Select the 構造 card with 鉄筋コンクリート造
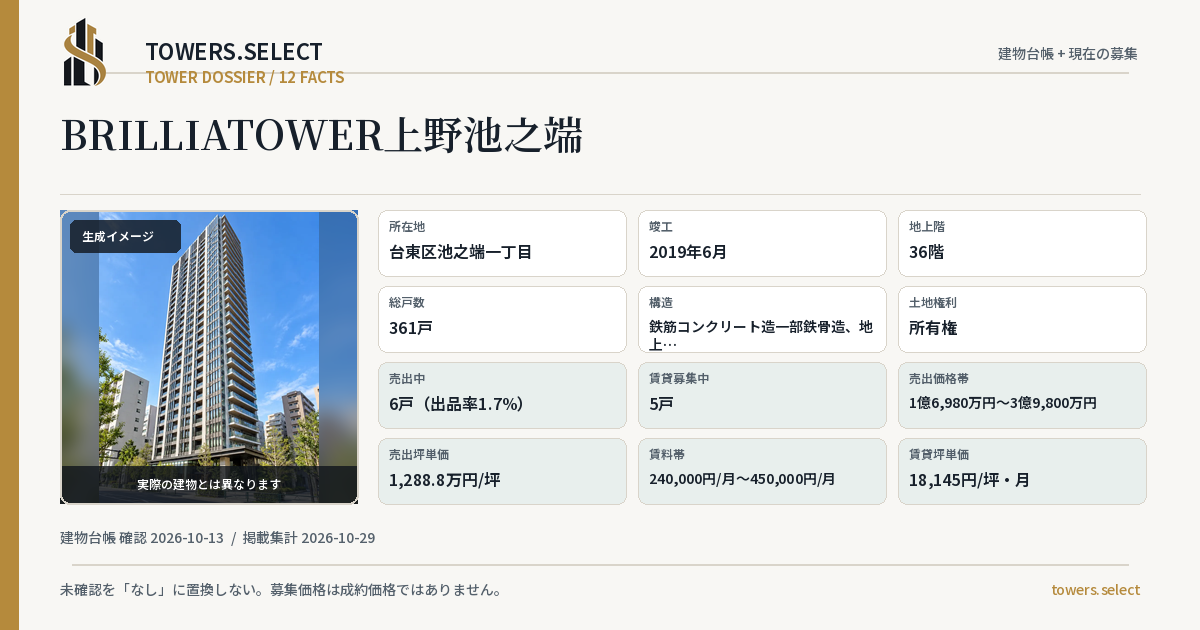 coord(762,319)
